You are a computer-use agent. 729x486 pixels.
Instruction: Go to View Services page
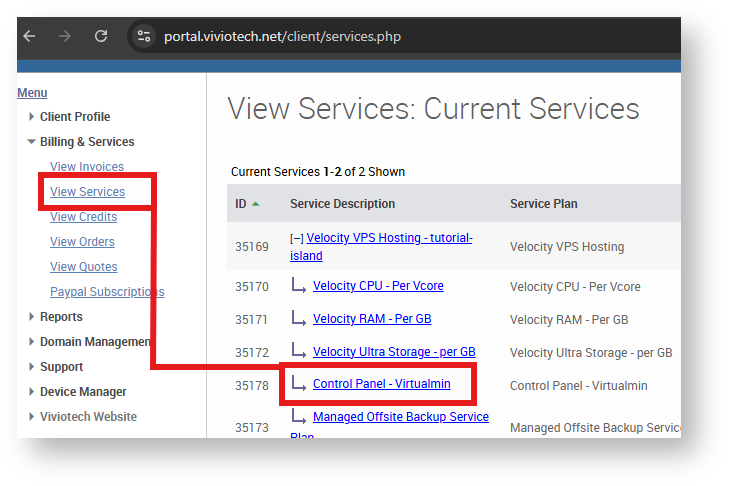point(87,192)
